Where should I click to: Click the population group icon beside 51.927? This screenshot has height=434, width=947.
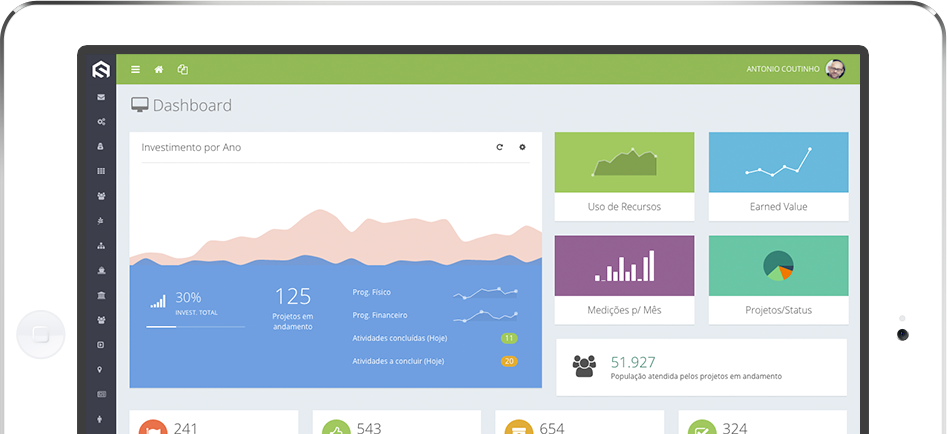[x=584, y=366]
